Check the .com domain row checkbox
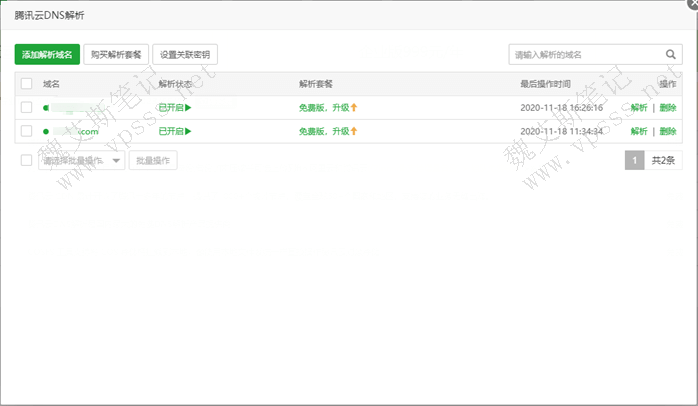Screen dimensions: 698x406 27,131
